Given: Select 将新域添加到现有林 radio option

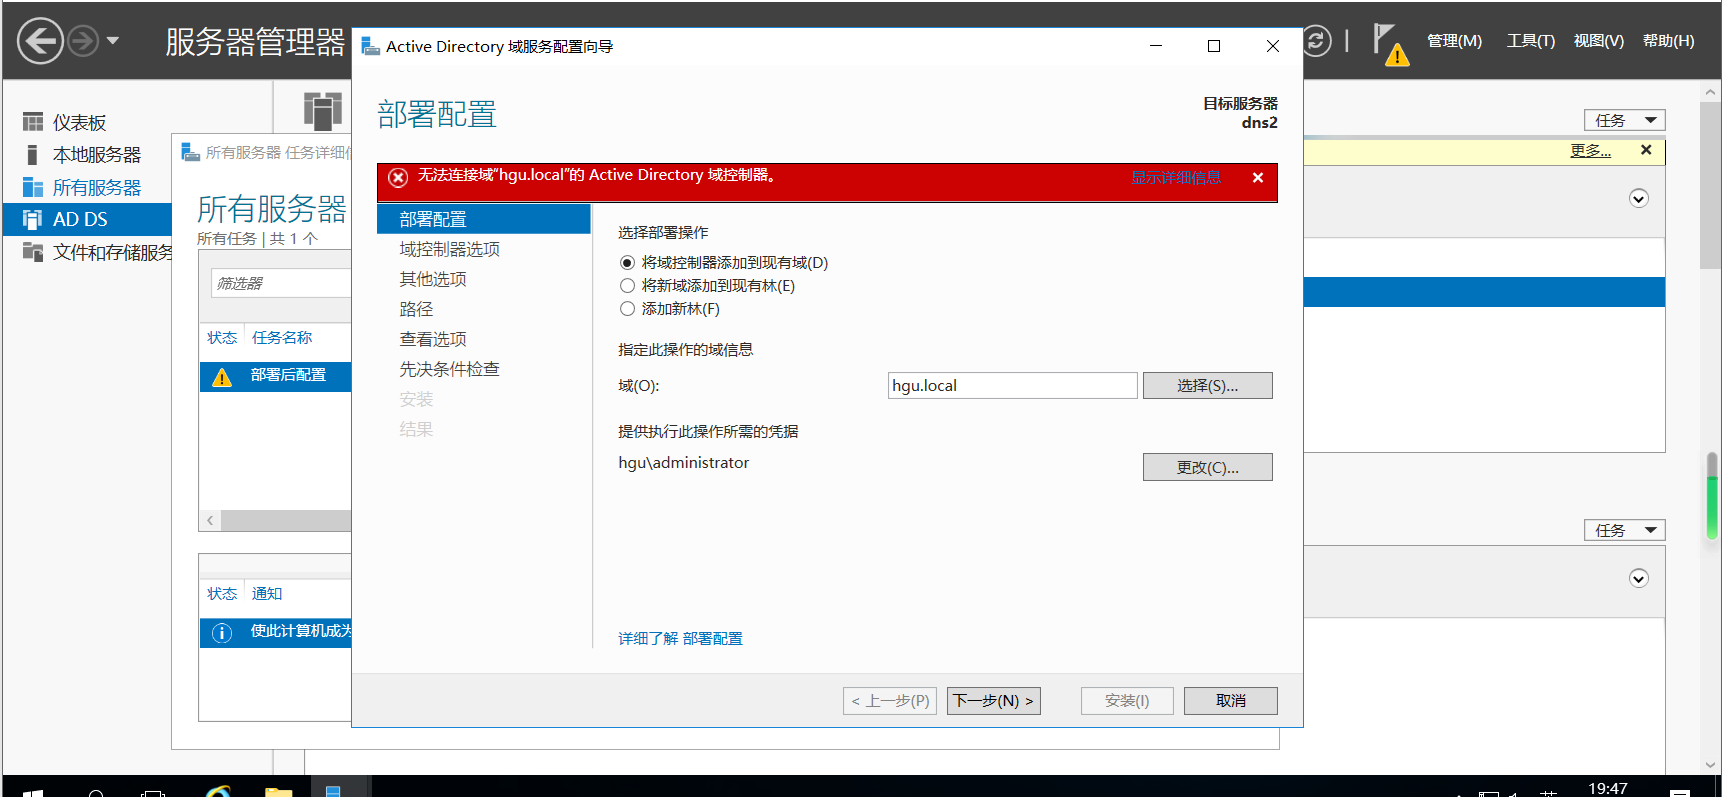Looking at the screenshot, I should pos(627,286).
